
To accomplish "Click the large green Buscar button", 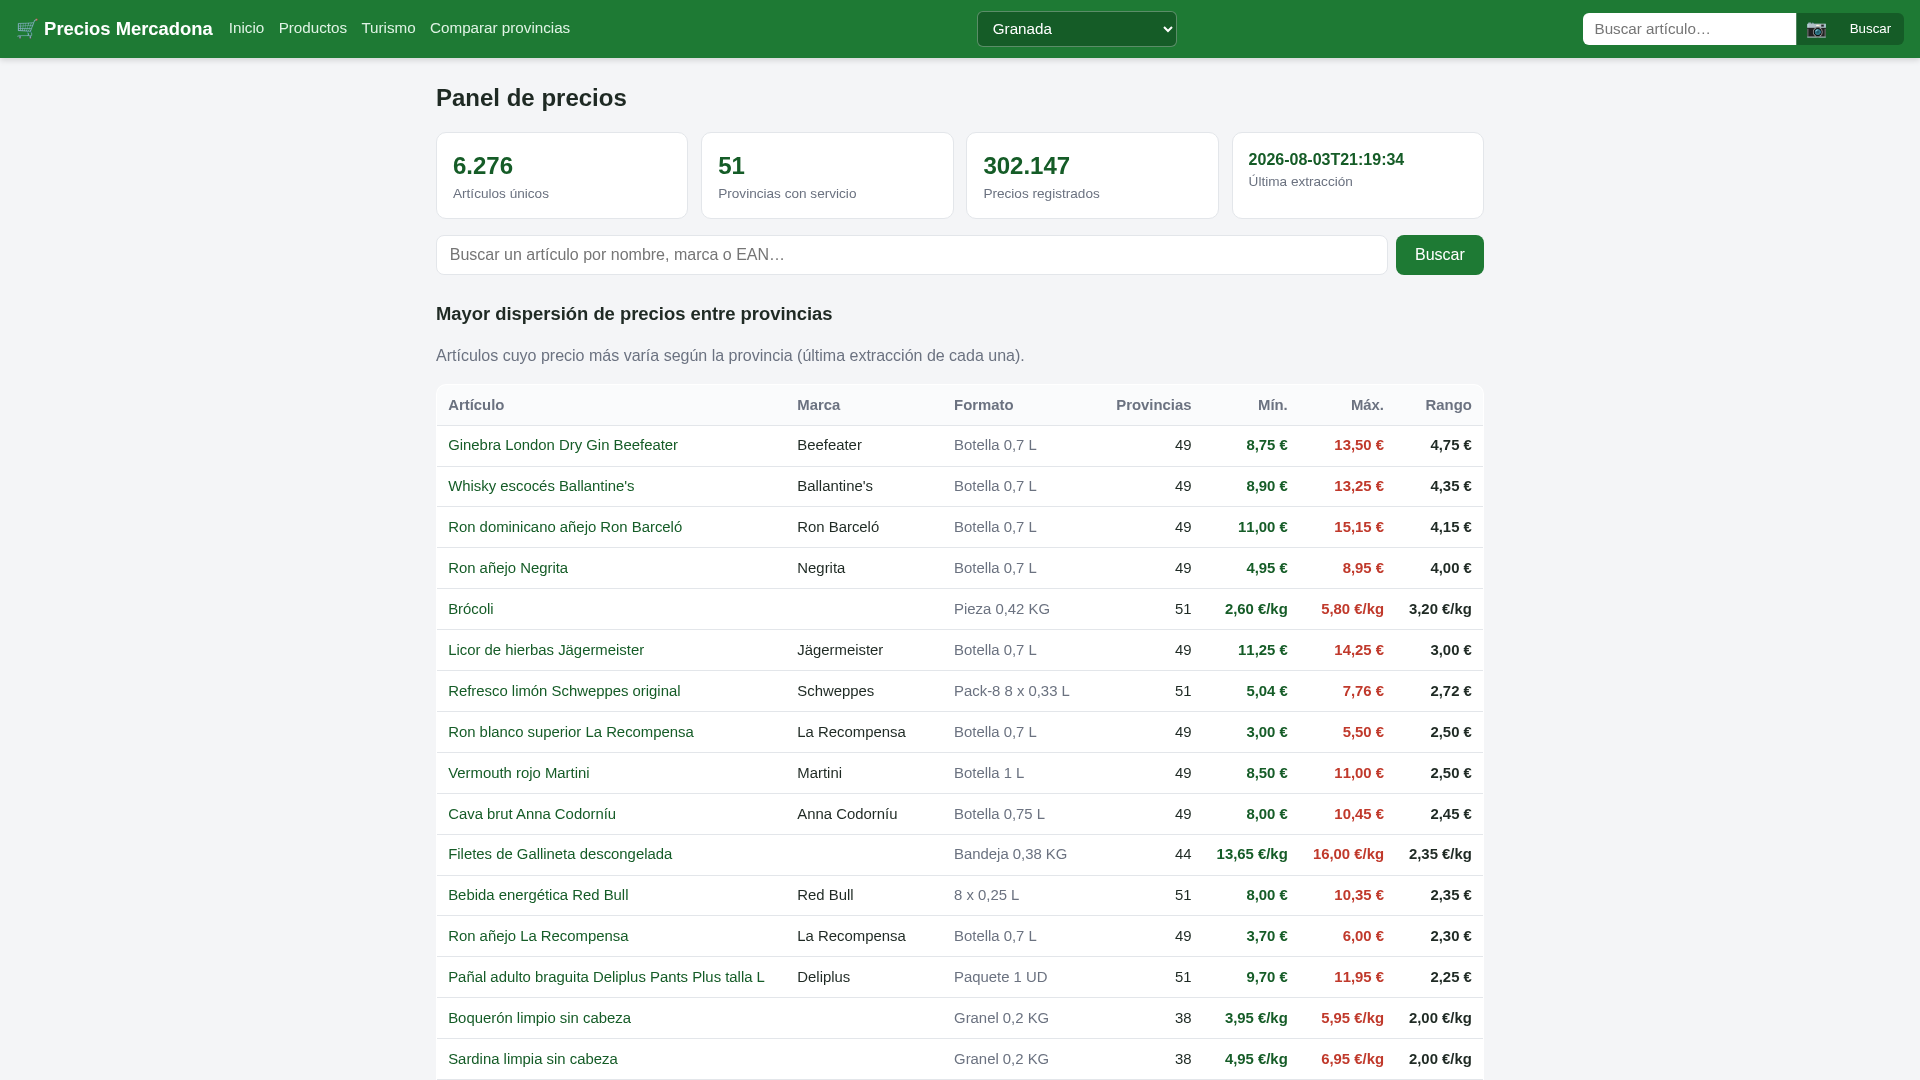I will (1440, 255).
